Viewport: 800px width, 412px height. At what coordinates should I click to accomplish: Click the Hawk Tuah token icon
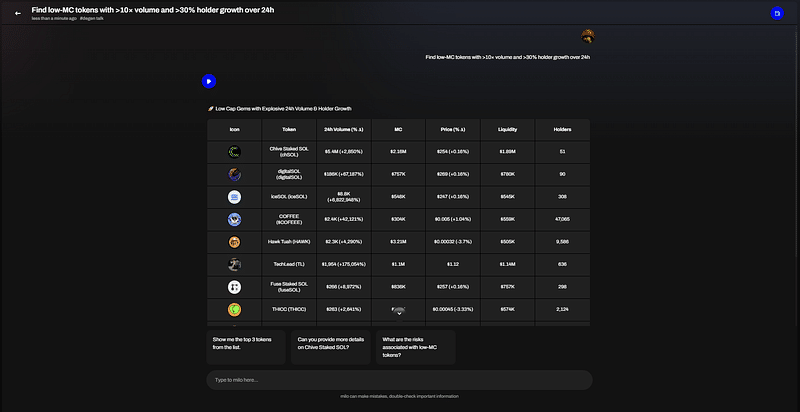(x=234, y=242)
